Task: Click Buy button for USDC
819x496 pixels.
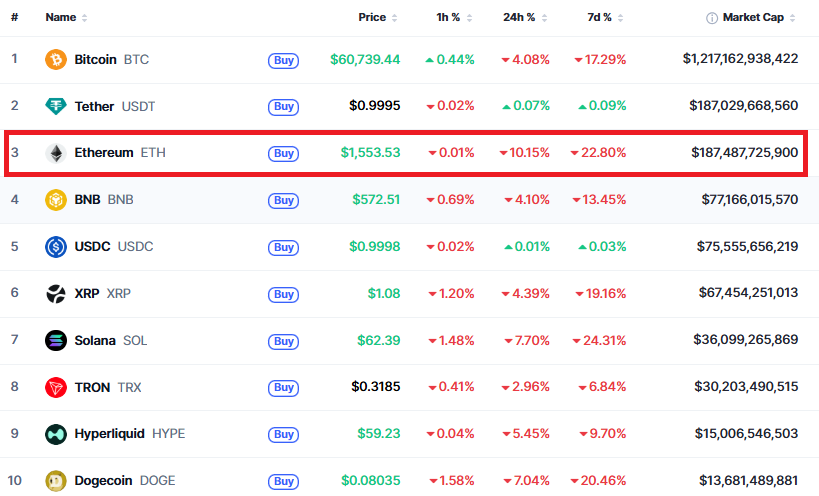Action: click(x=284, y=247)
